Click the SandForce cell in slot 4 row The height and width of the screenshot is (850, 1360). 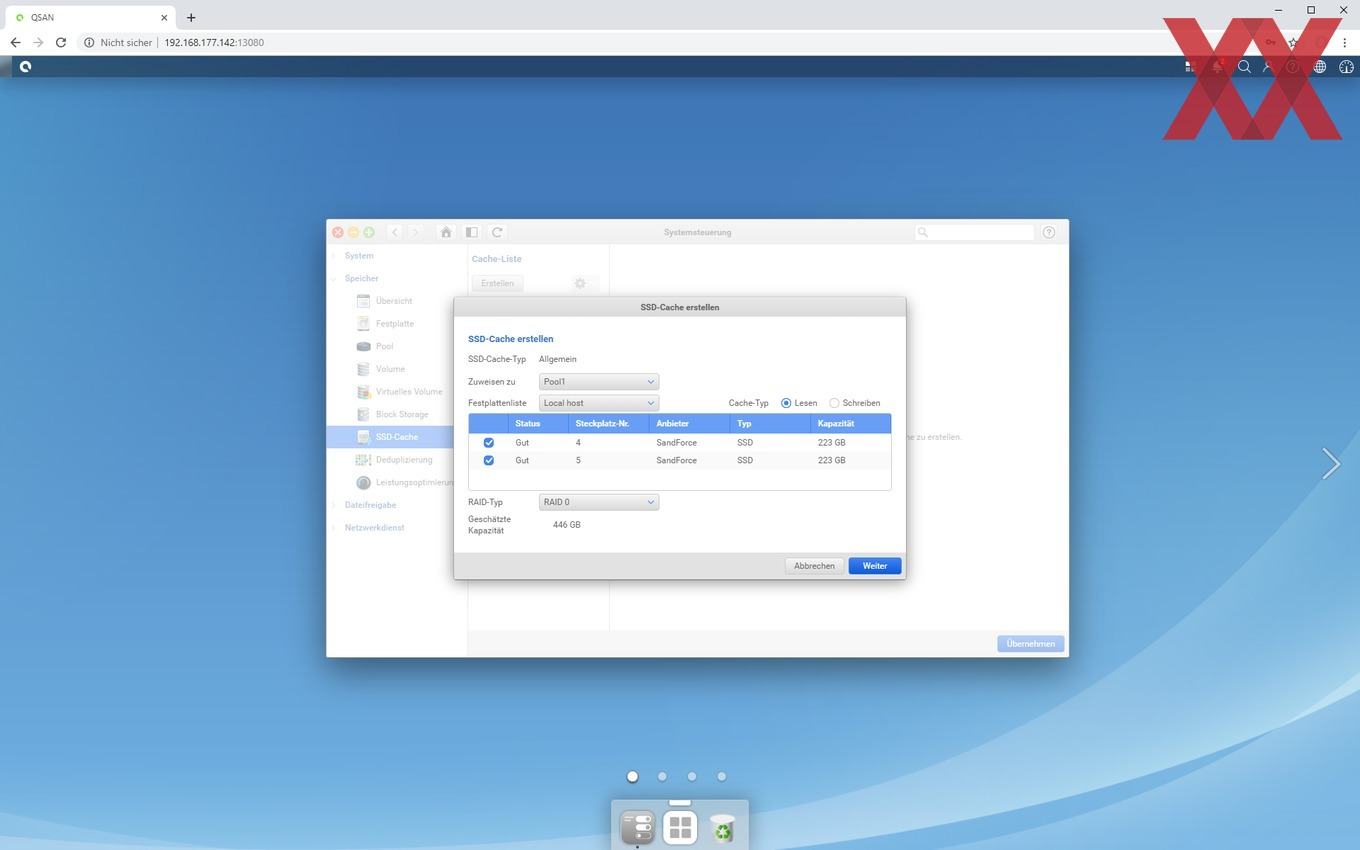pos(676,442)
